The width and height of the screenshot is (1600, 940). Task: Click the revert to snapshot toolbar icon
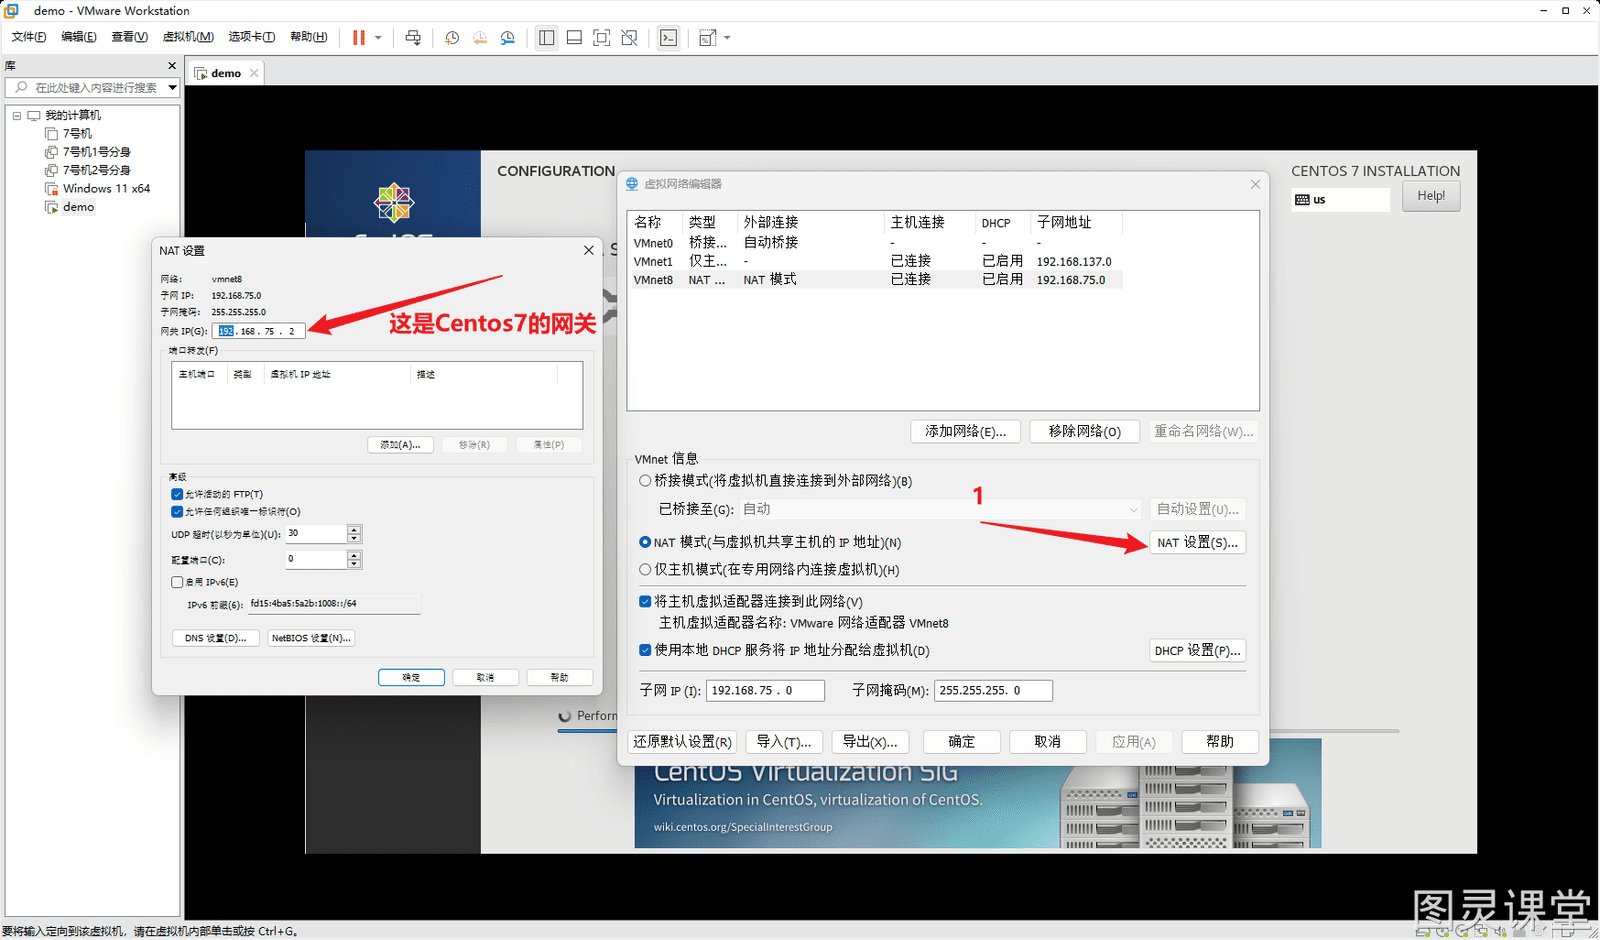480,38
